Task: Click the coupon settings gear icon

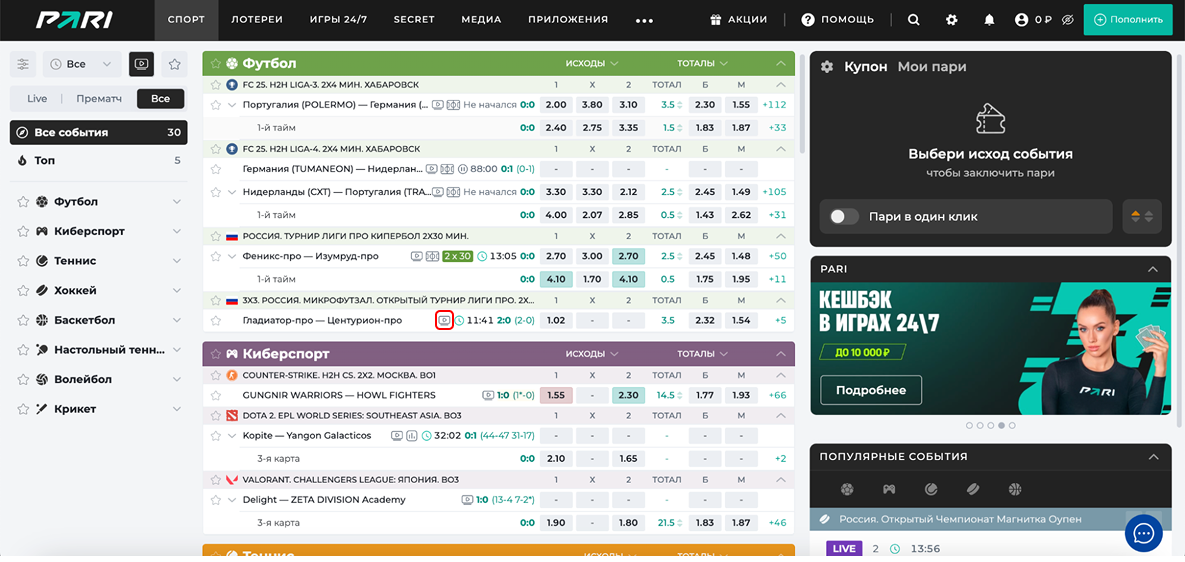Action: click(x=827, y=67)
